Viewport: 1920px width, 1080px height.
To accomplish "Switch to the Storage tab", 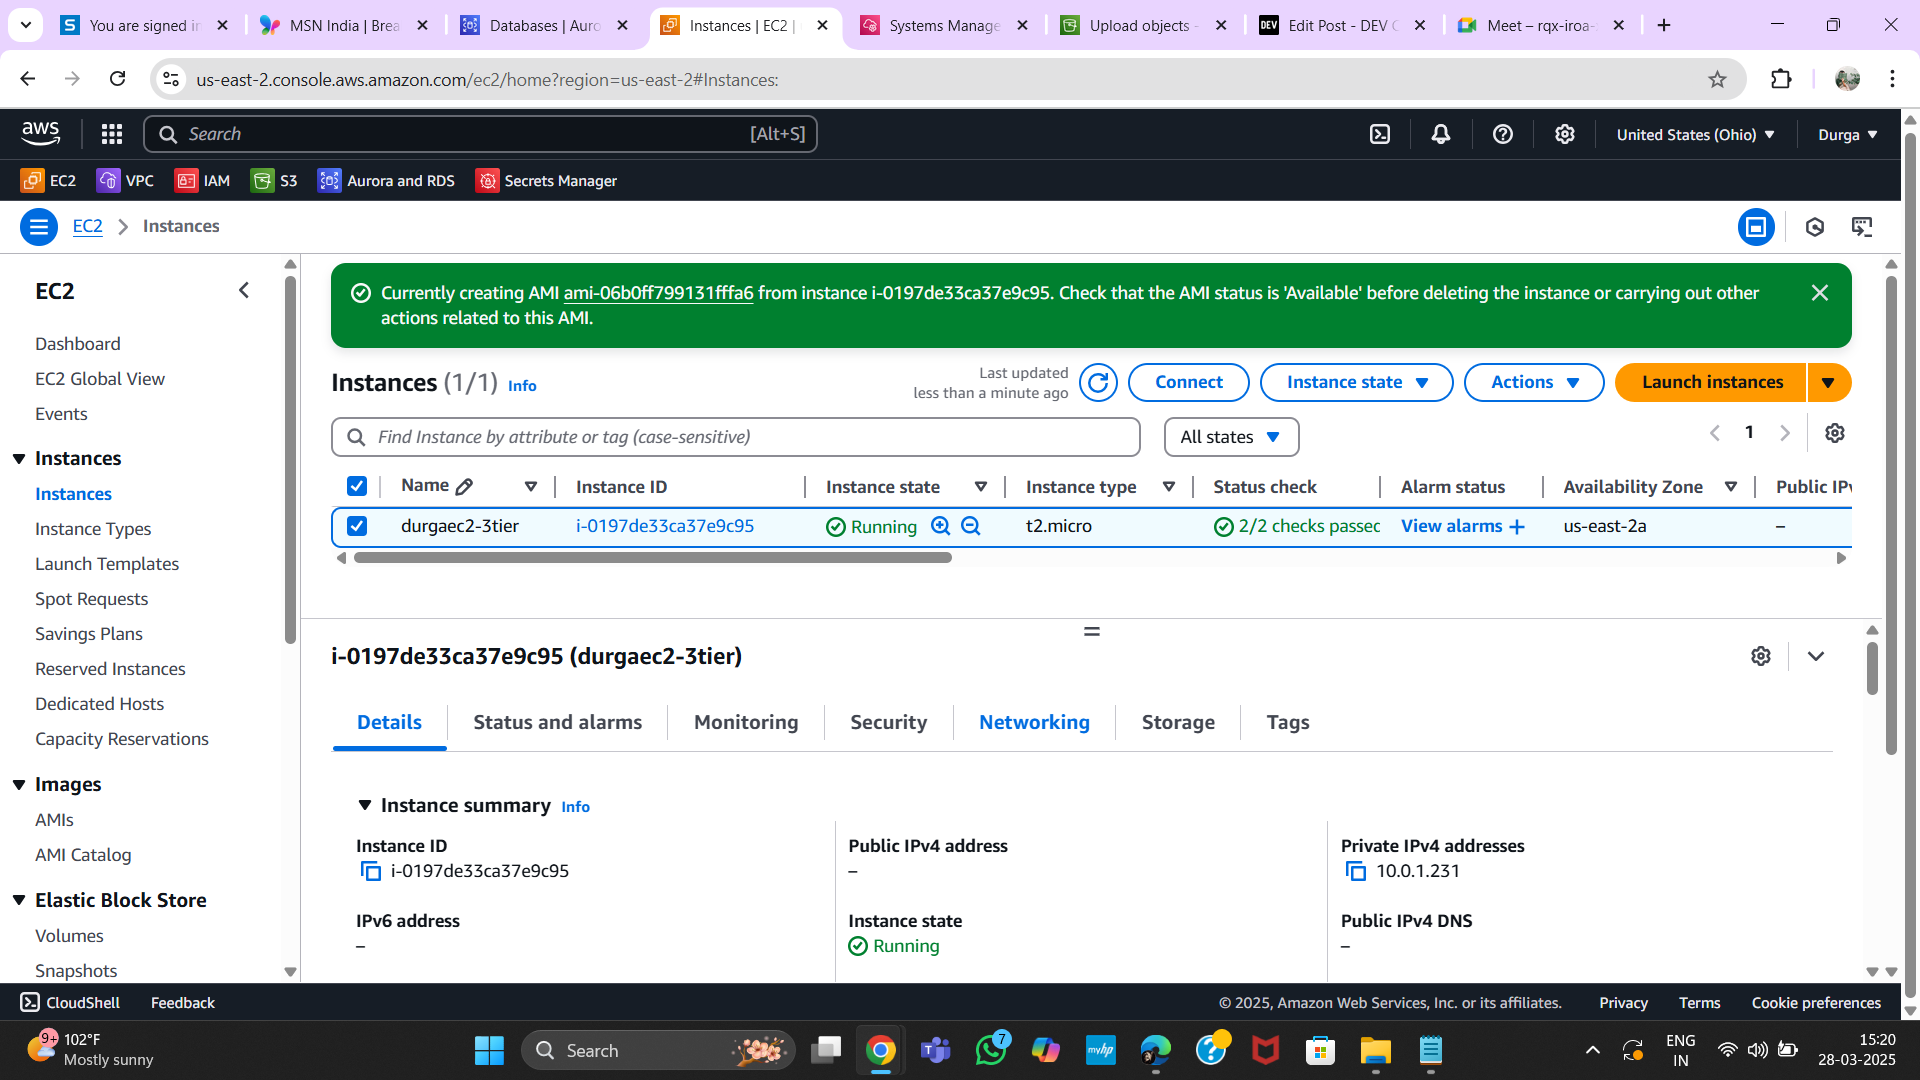I will pyautogui.click(x=1178, y=723).
